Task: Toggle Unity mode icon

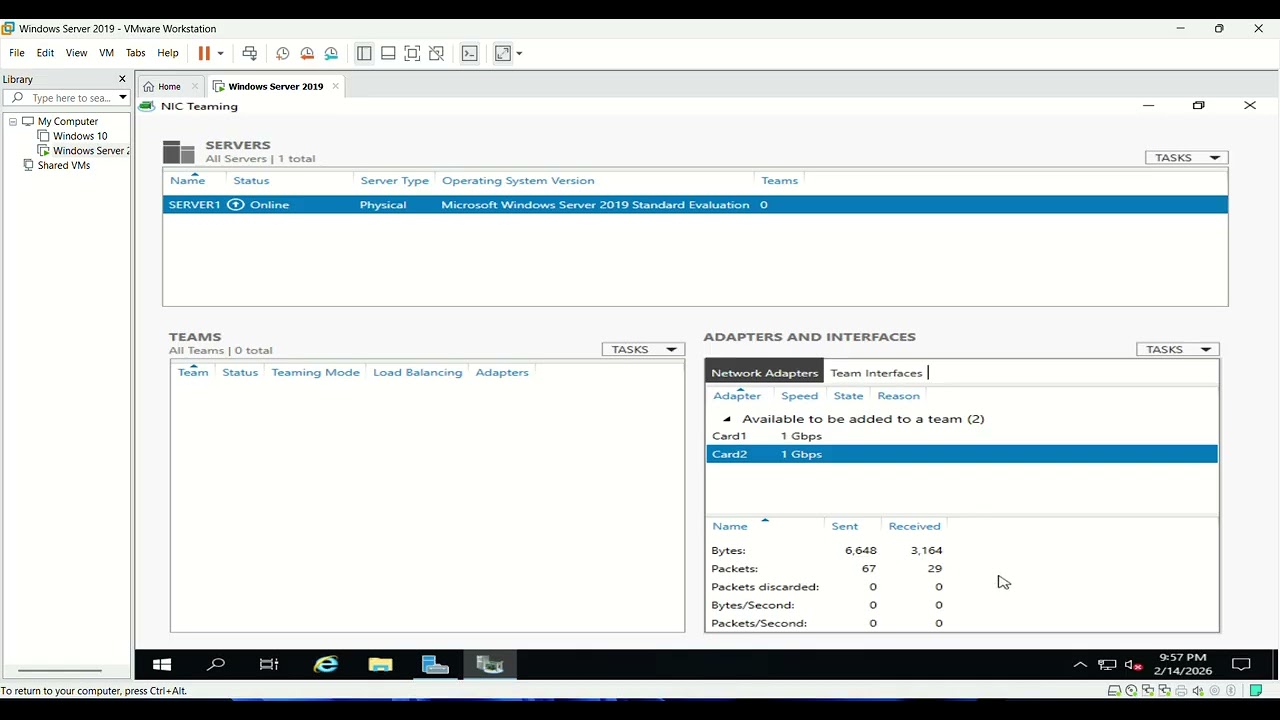Action: (x=436, y=53)
